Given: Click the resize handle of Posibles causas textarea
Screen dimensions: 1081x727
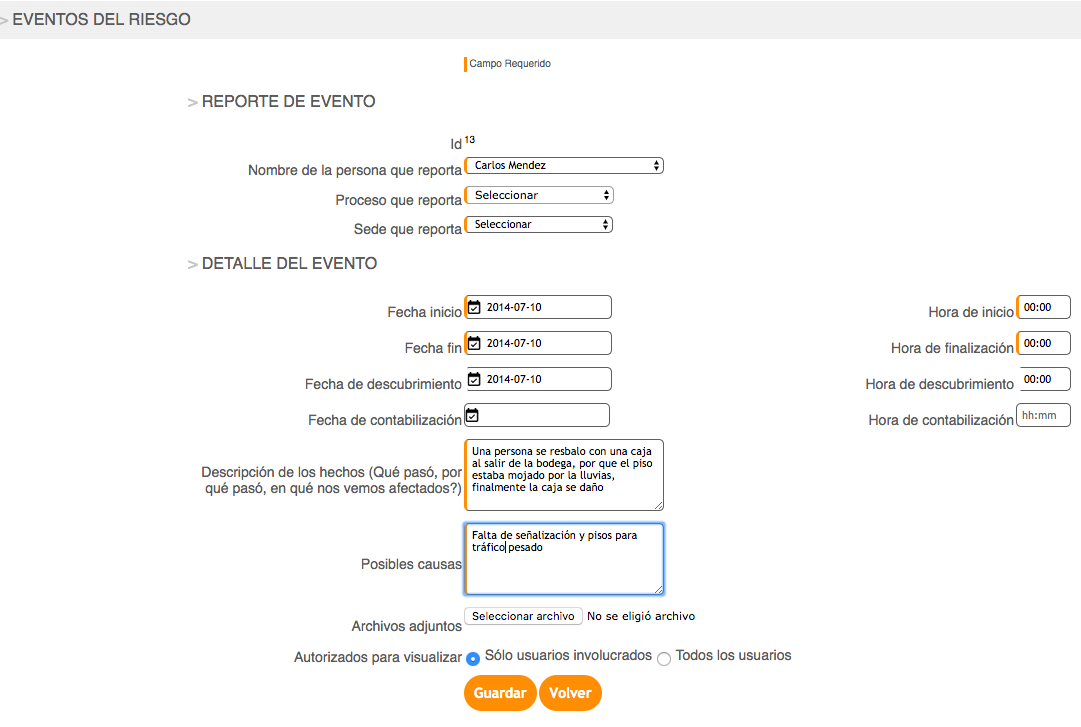Looking at the screenshot, I should pyautogui.click(x=658, y=589).
